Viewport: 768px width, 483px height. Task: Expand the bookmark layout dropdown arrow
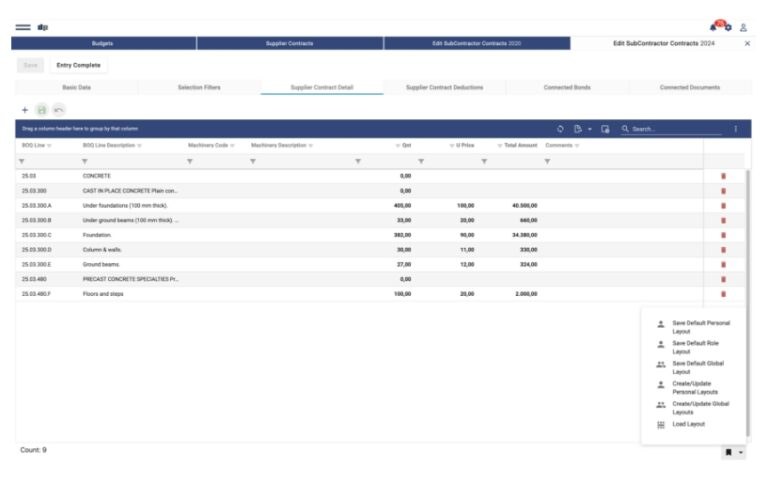point(741,452)
